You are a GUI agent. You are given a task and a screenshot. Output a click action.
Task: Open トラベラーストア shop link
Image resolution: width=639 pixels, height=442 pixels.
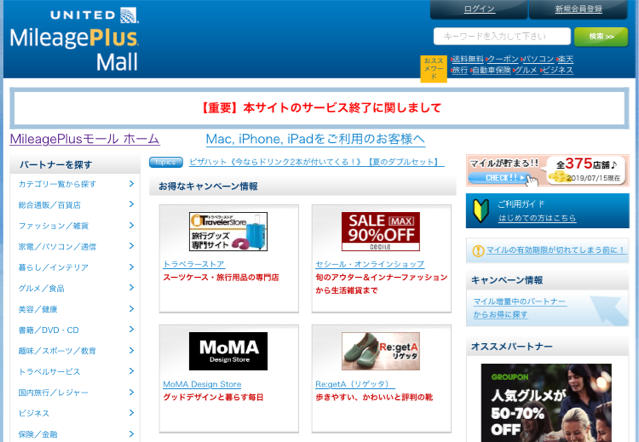[x=194, y=264]
